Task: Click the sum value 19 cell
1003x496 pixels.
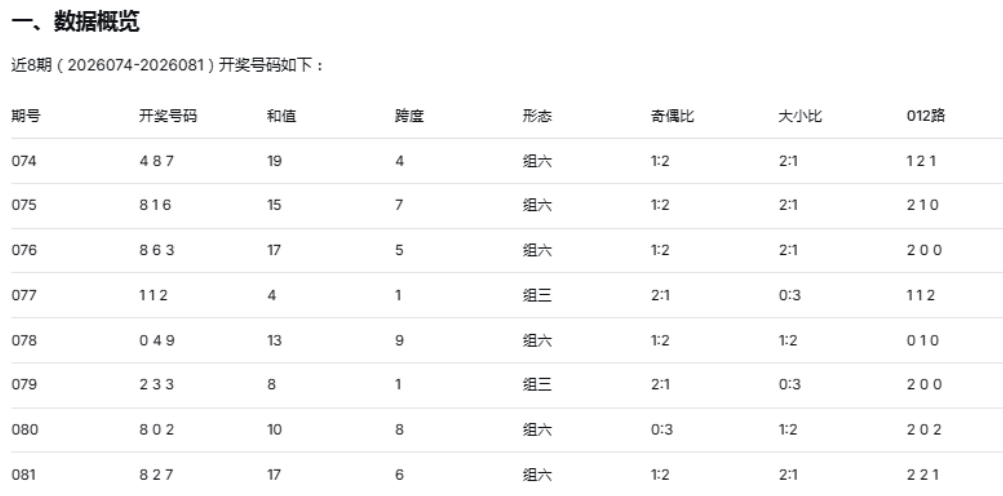Action: click(275, 161)
